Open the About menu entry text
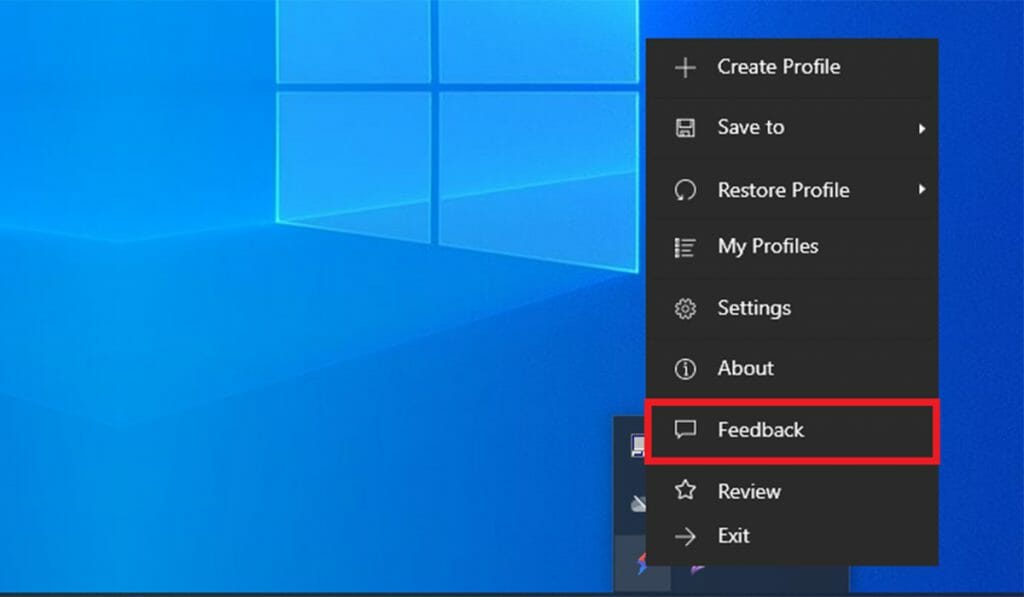The width and height of the screenshot is (1024, 597). [x=745, y=368]
